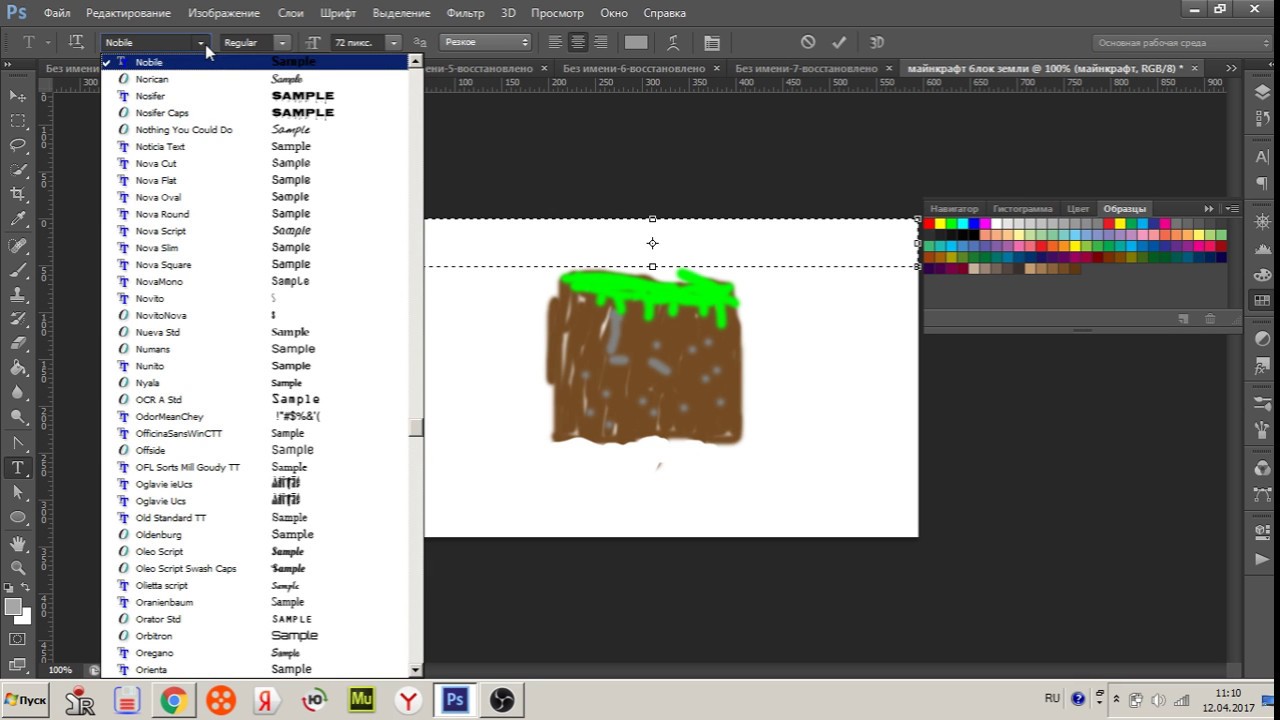
Task: Select the Ellipse shape tool
Action: click(18, 517)
